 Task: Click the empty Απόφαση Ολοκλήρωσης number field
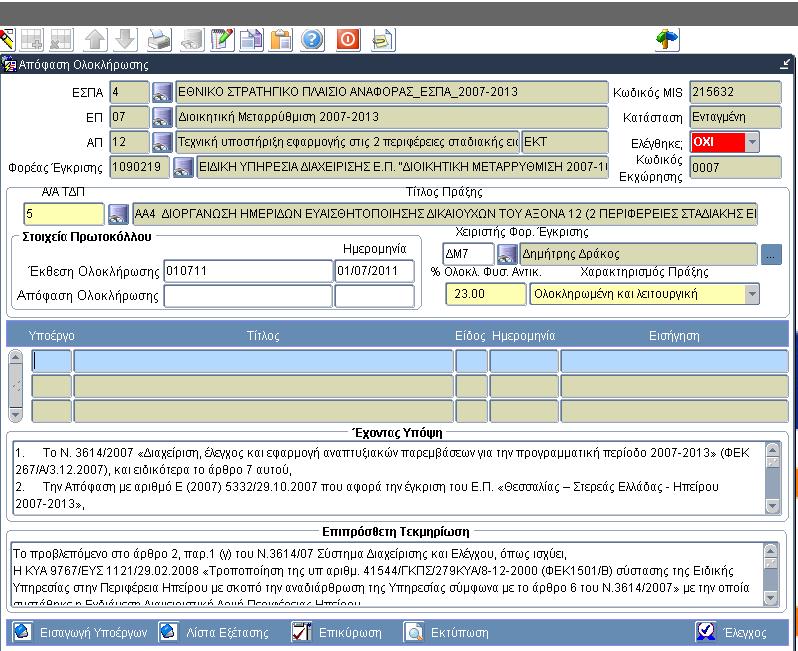click(x=248, y=296)
